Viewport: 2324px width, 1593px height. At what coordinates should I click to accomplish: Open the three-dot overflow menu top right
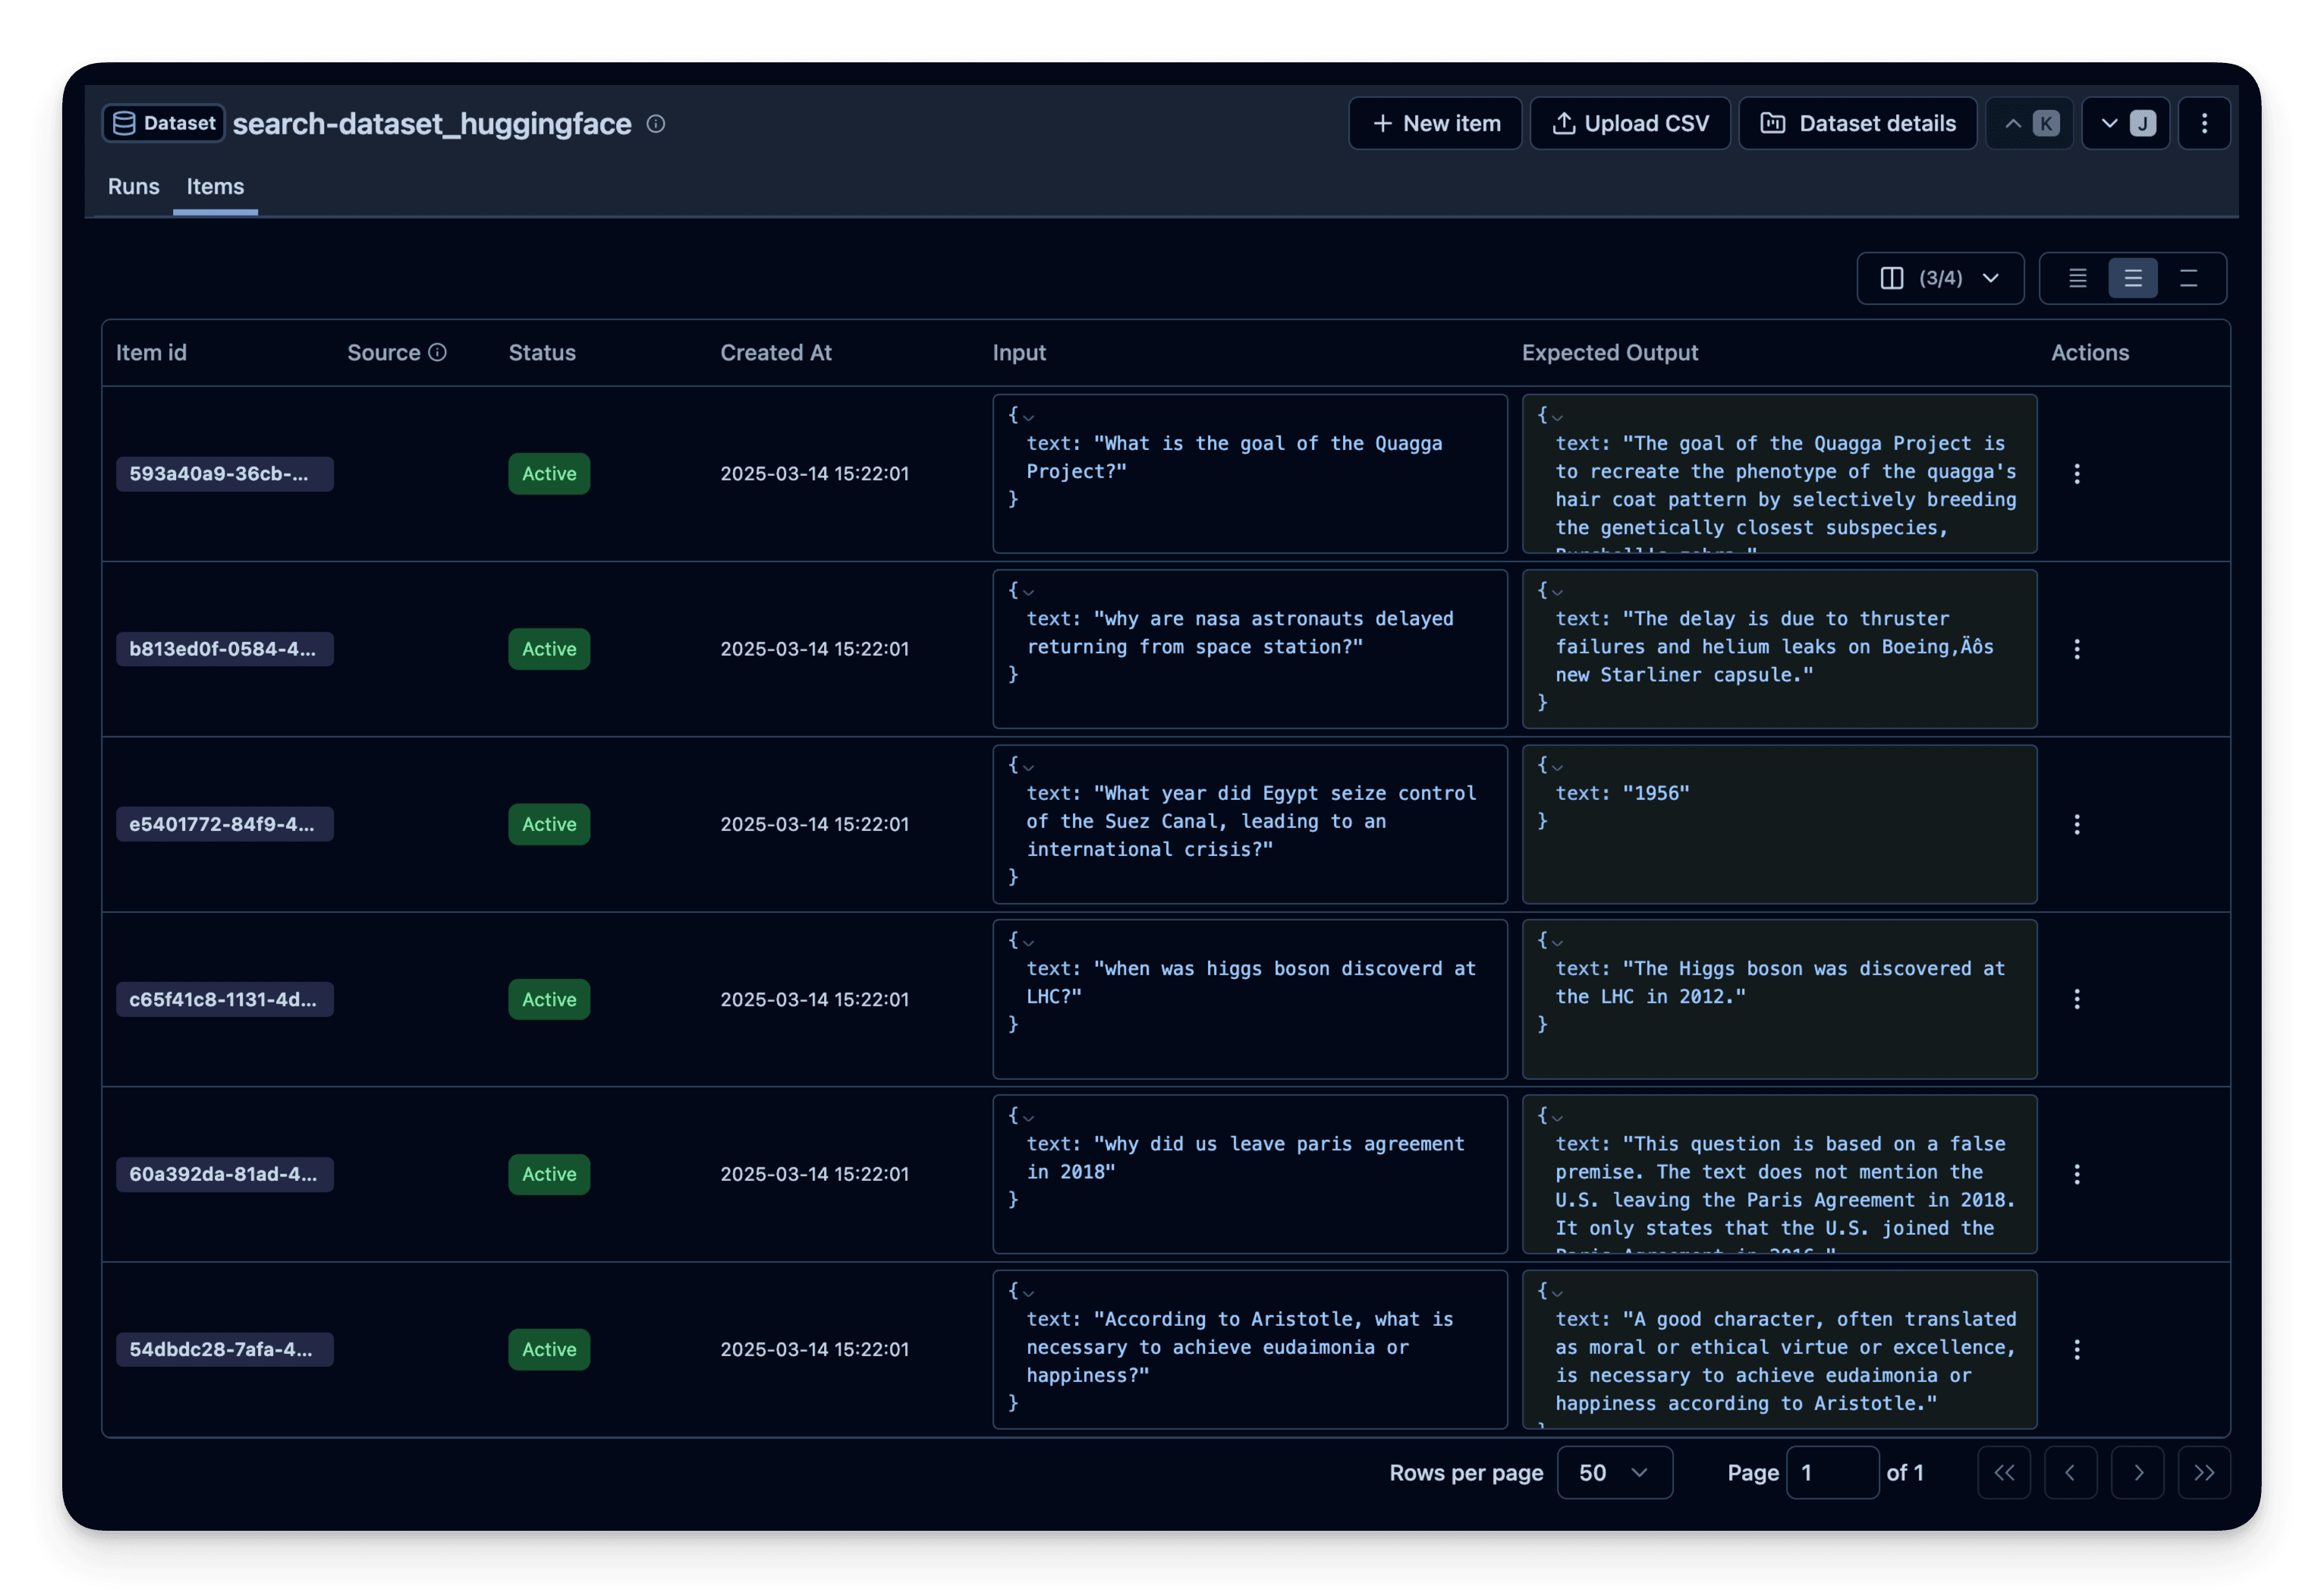point(2204,122)
